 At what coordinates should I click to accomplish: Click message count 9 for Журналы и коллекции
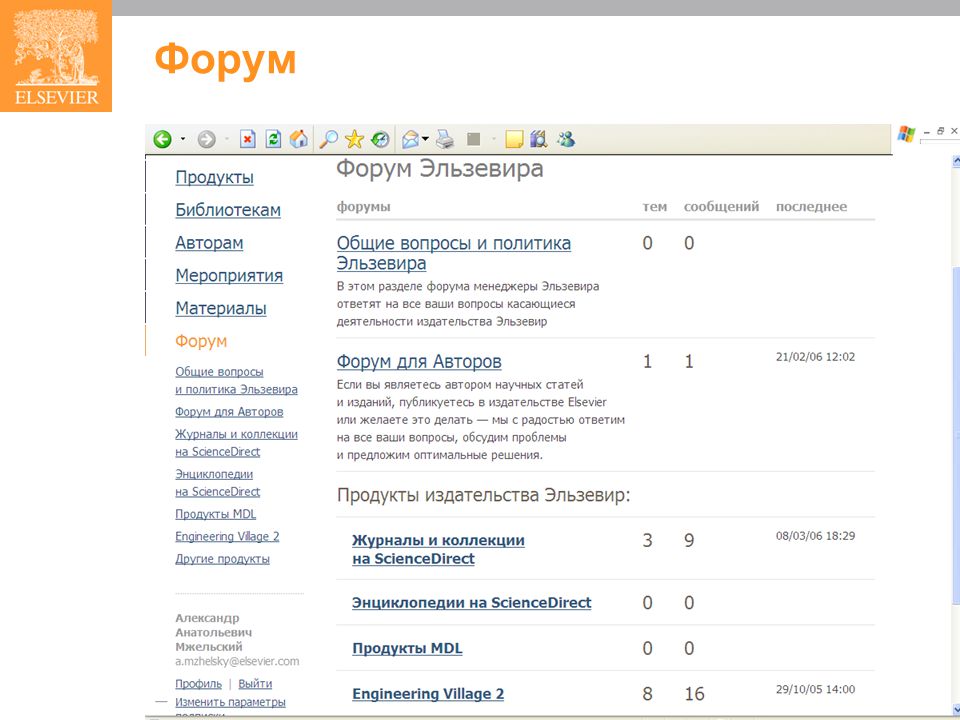pos(689,540)
